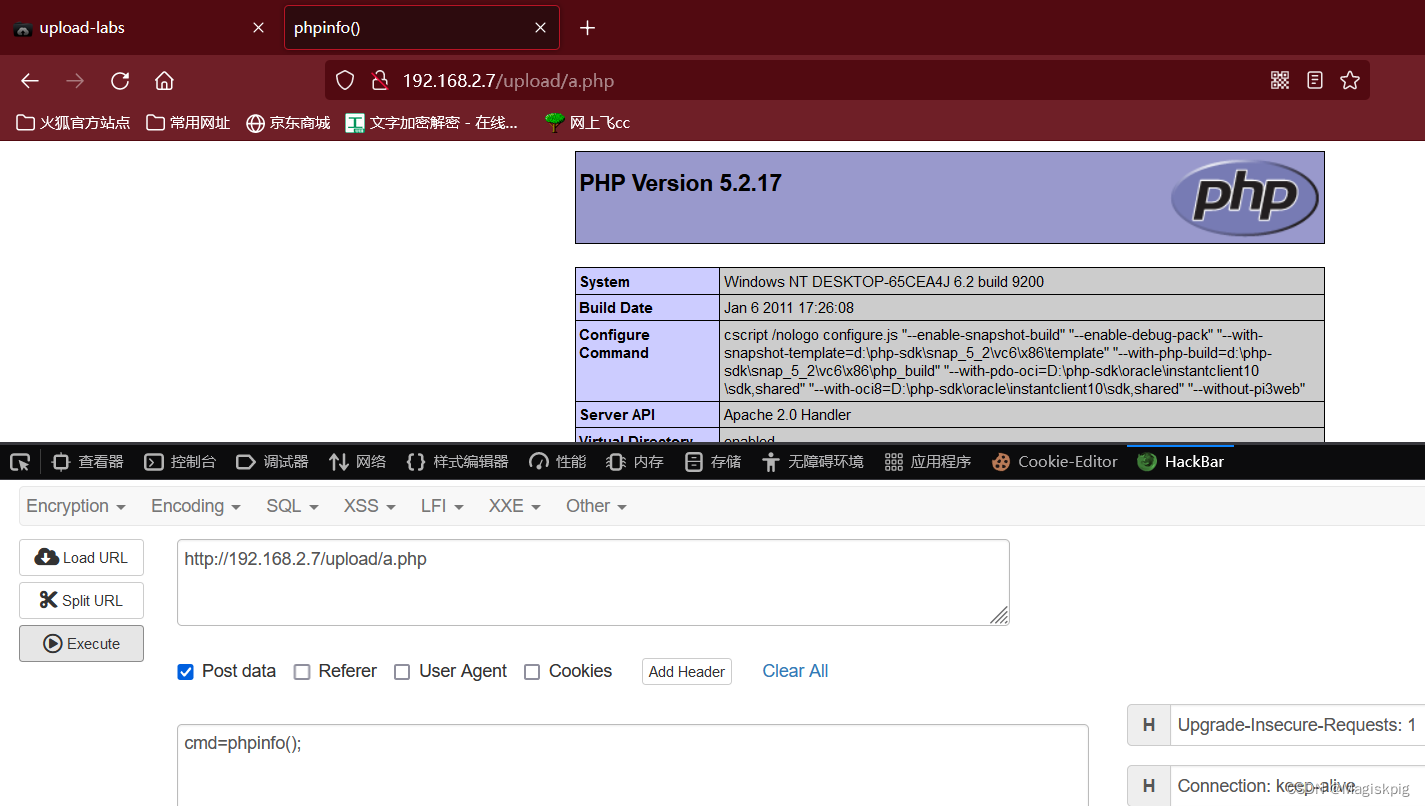Check the User Agent checkbox
Image resolution: width=1425 pixels, height=806 pixels.
tap(402, 671)
